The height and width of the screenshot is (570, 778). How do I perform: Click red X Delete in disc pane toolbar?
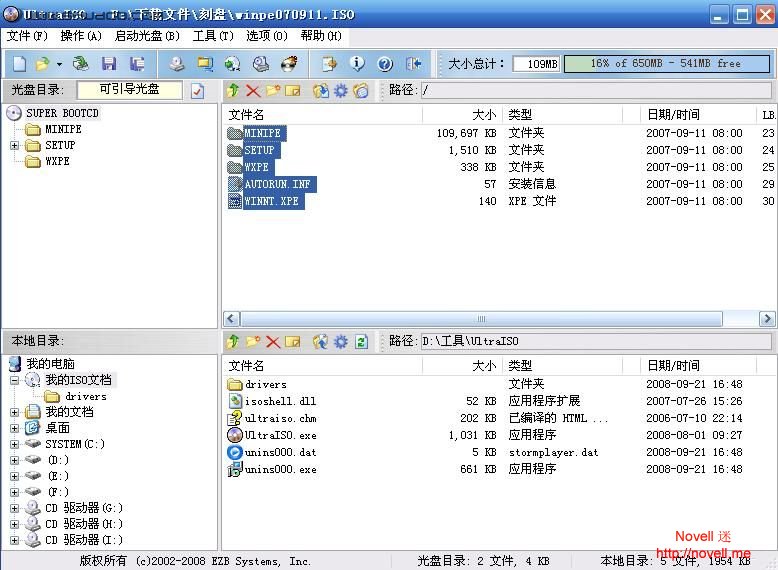pyautogui.click(x=253, y=90)
